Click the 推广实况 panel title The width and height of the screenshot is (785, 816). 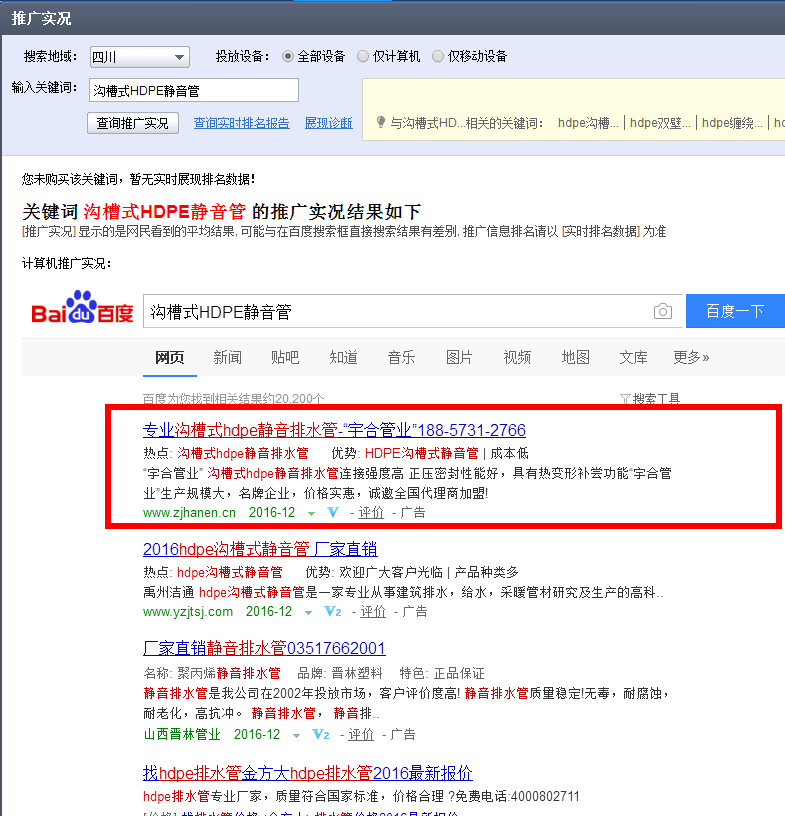(41, 19)
